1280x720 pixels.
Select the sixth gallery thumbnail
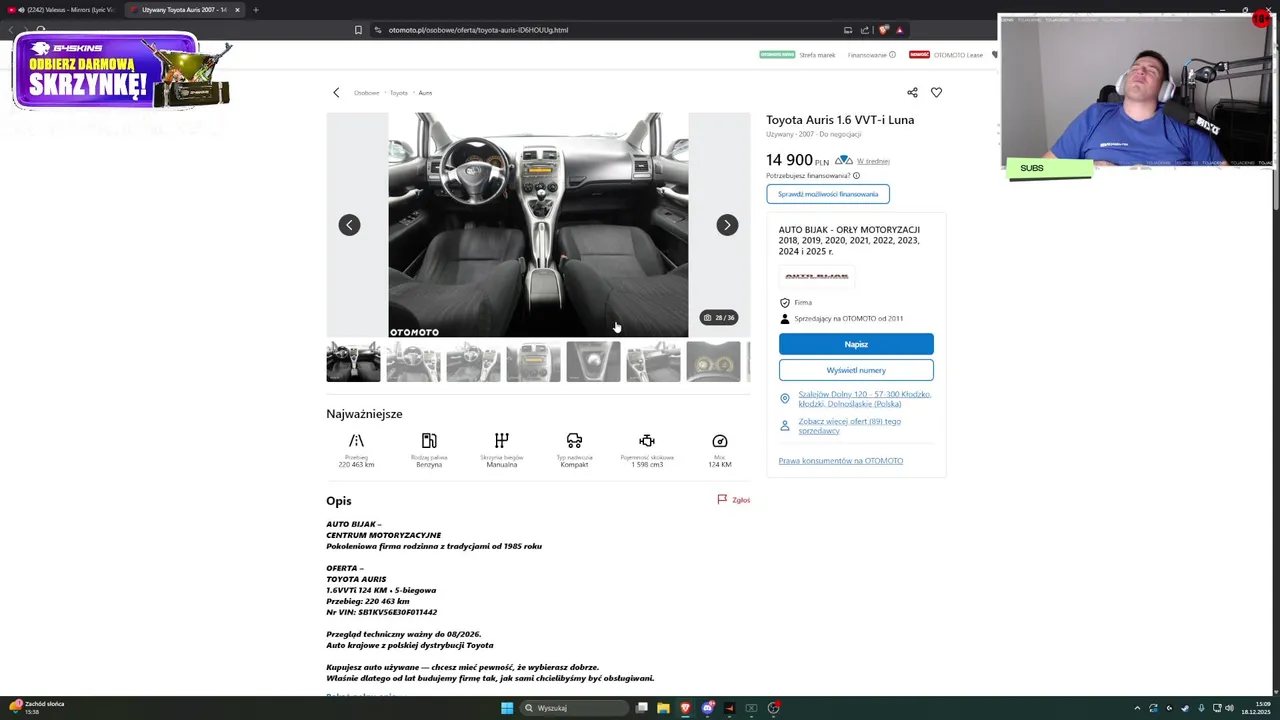tap(653, 362)
